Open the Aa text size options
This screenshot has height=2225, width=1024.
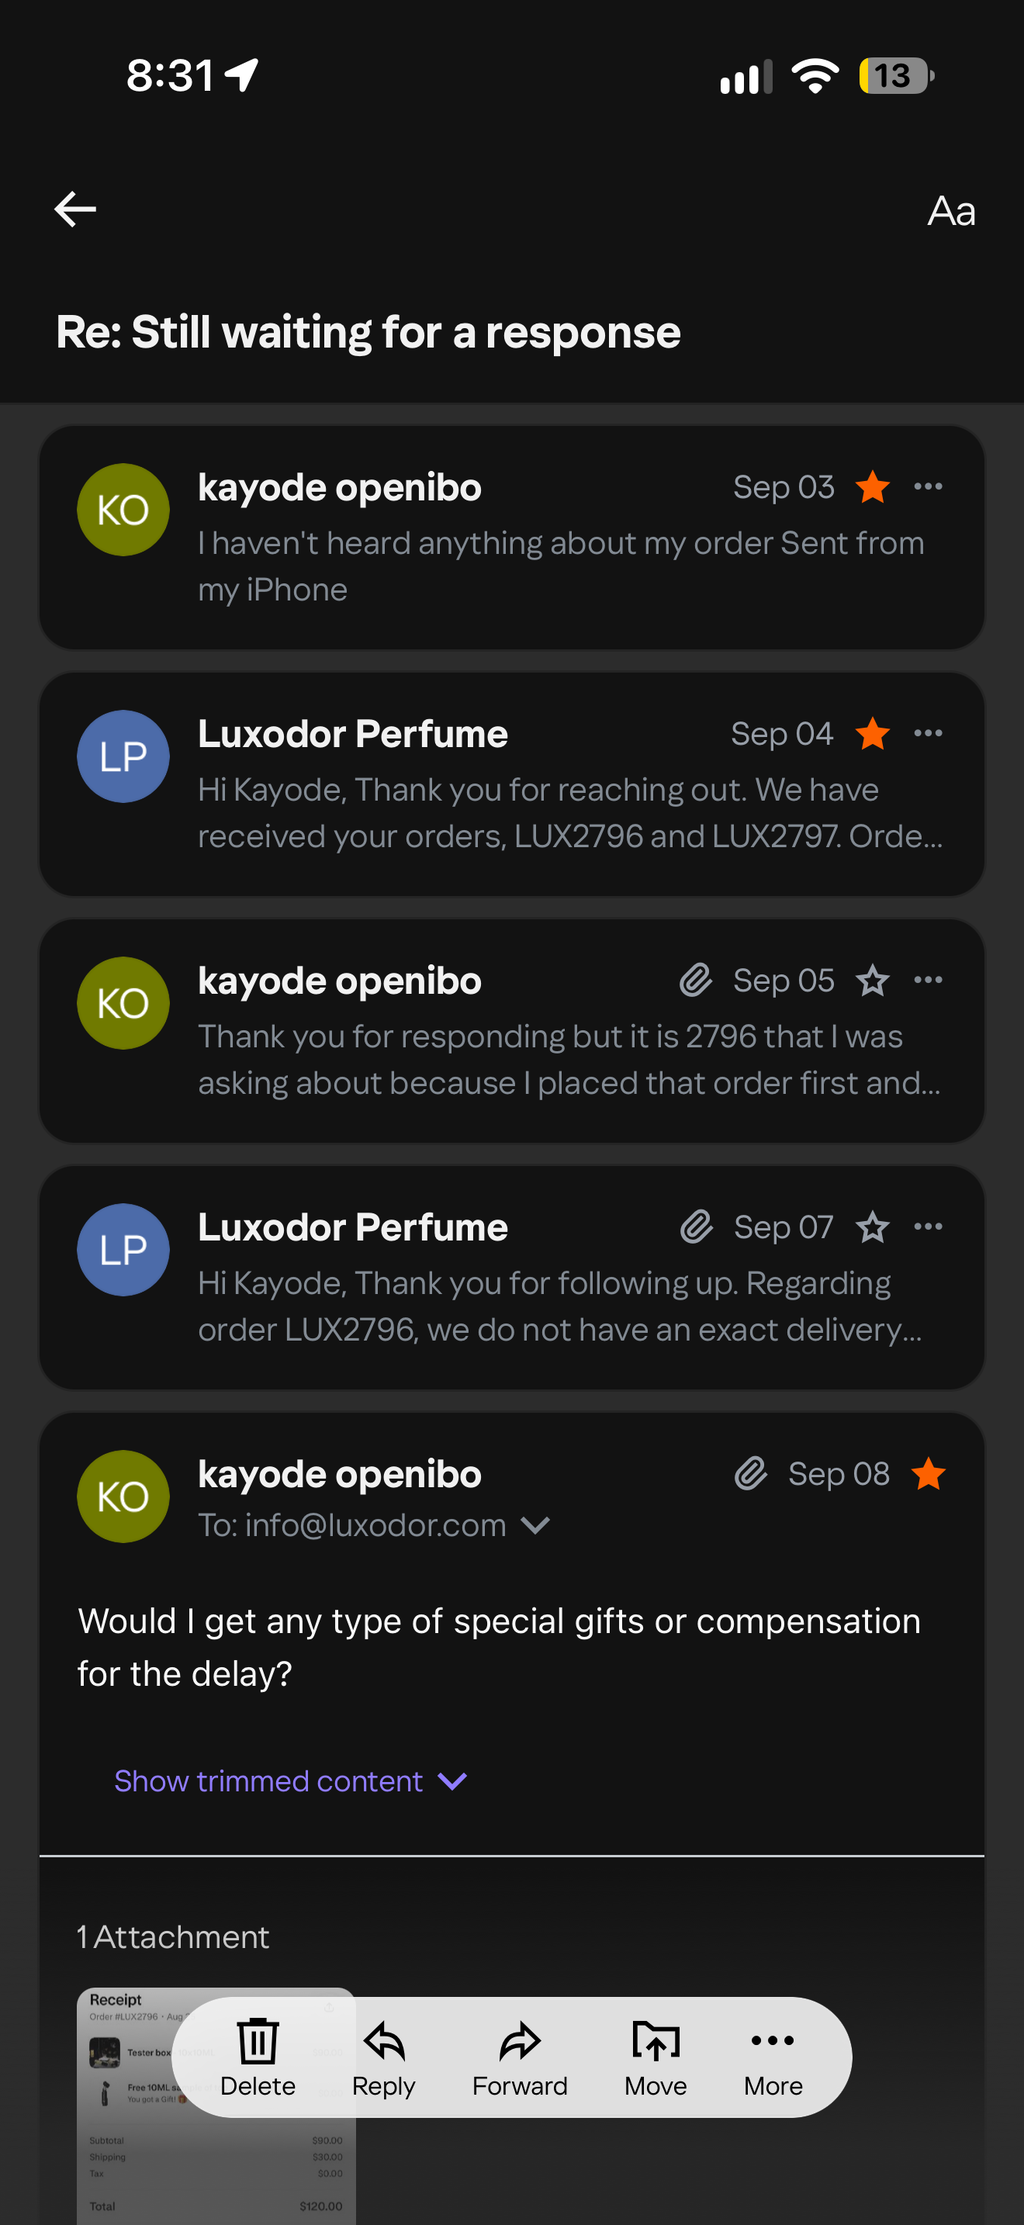951,211
